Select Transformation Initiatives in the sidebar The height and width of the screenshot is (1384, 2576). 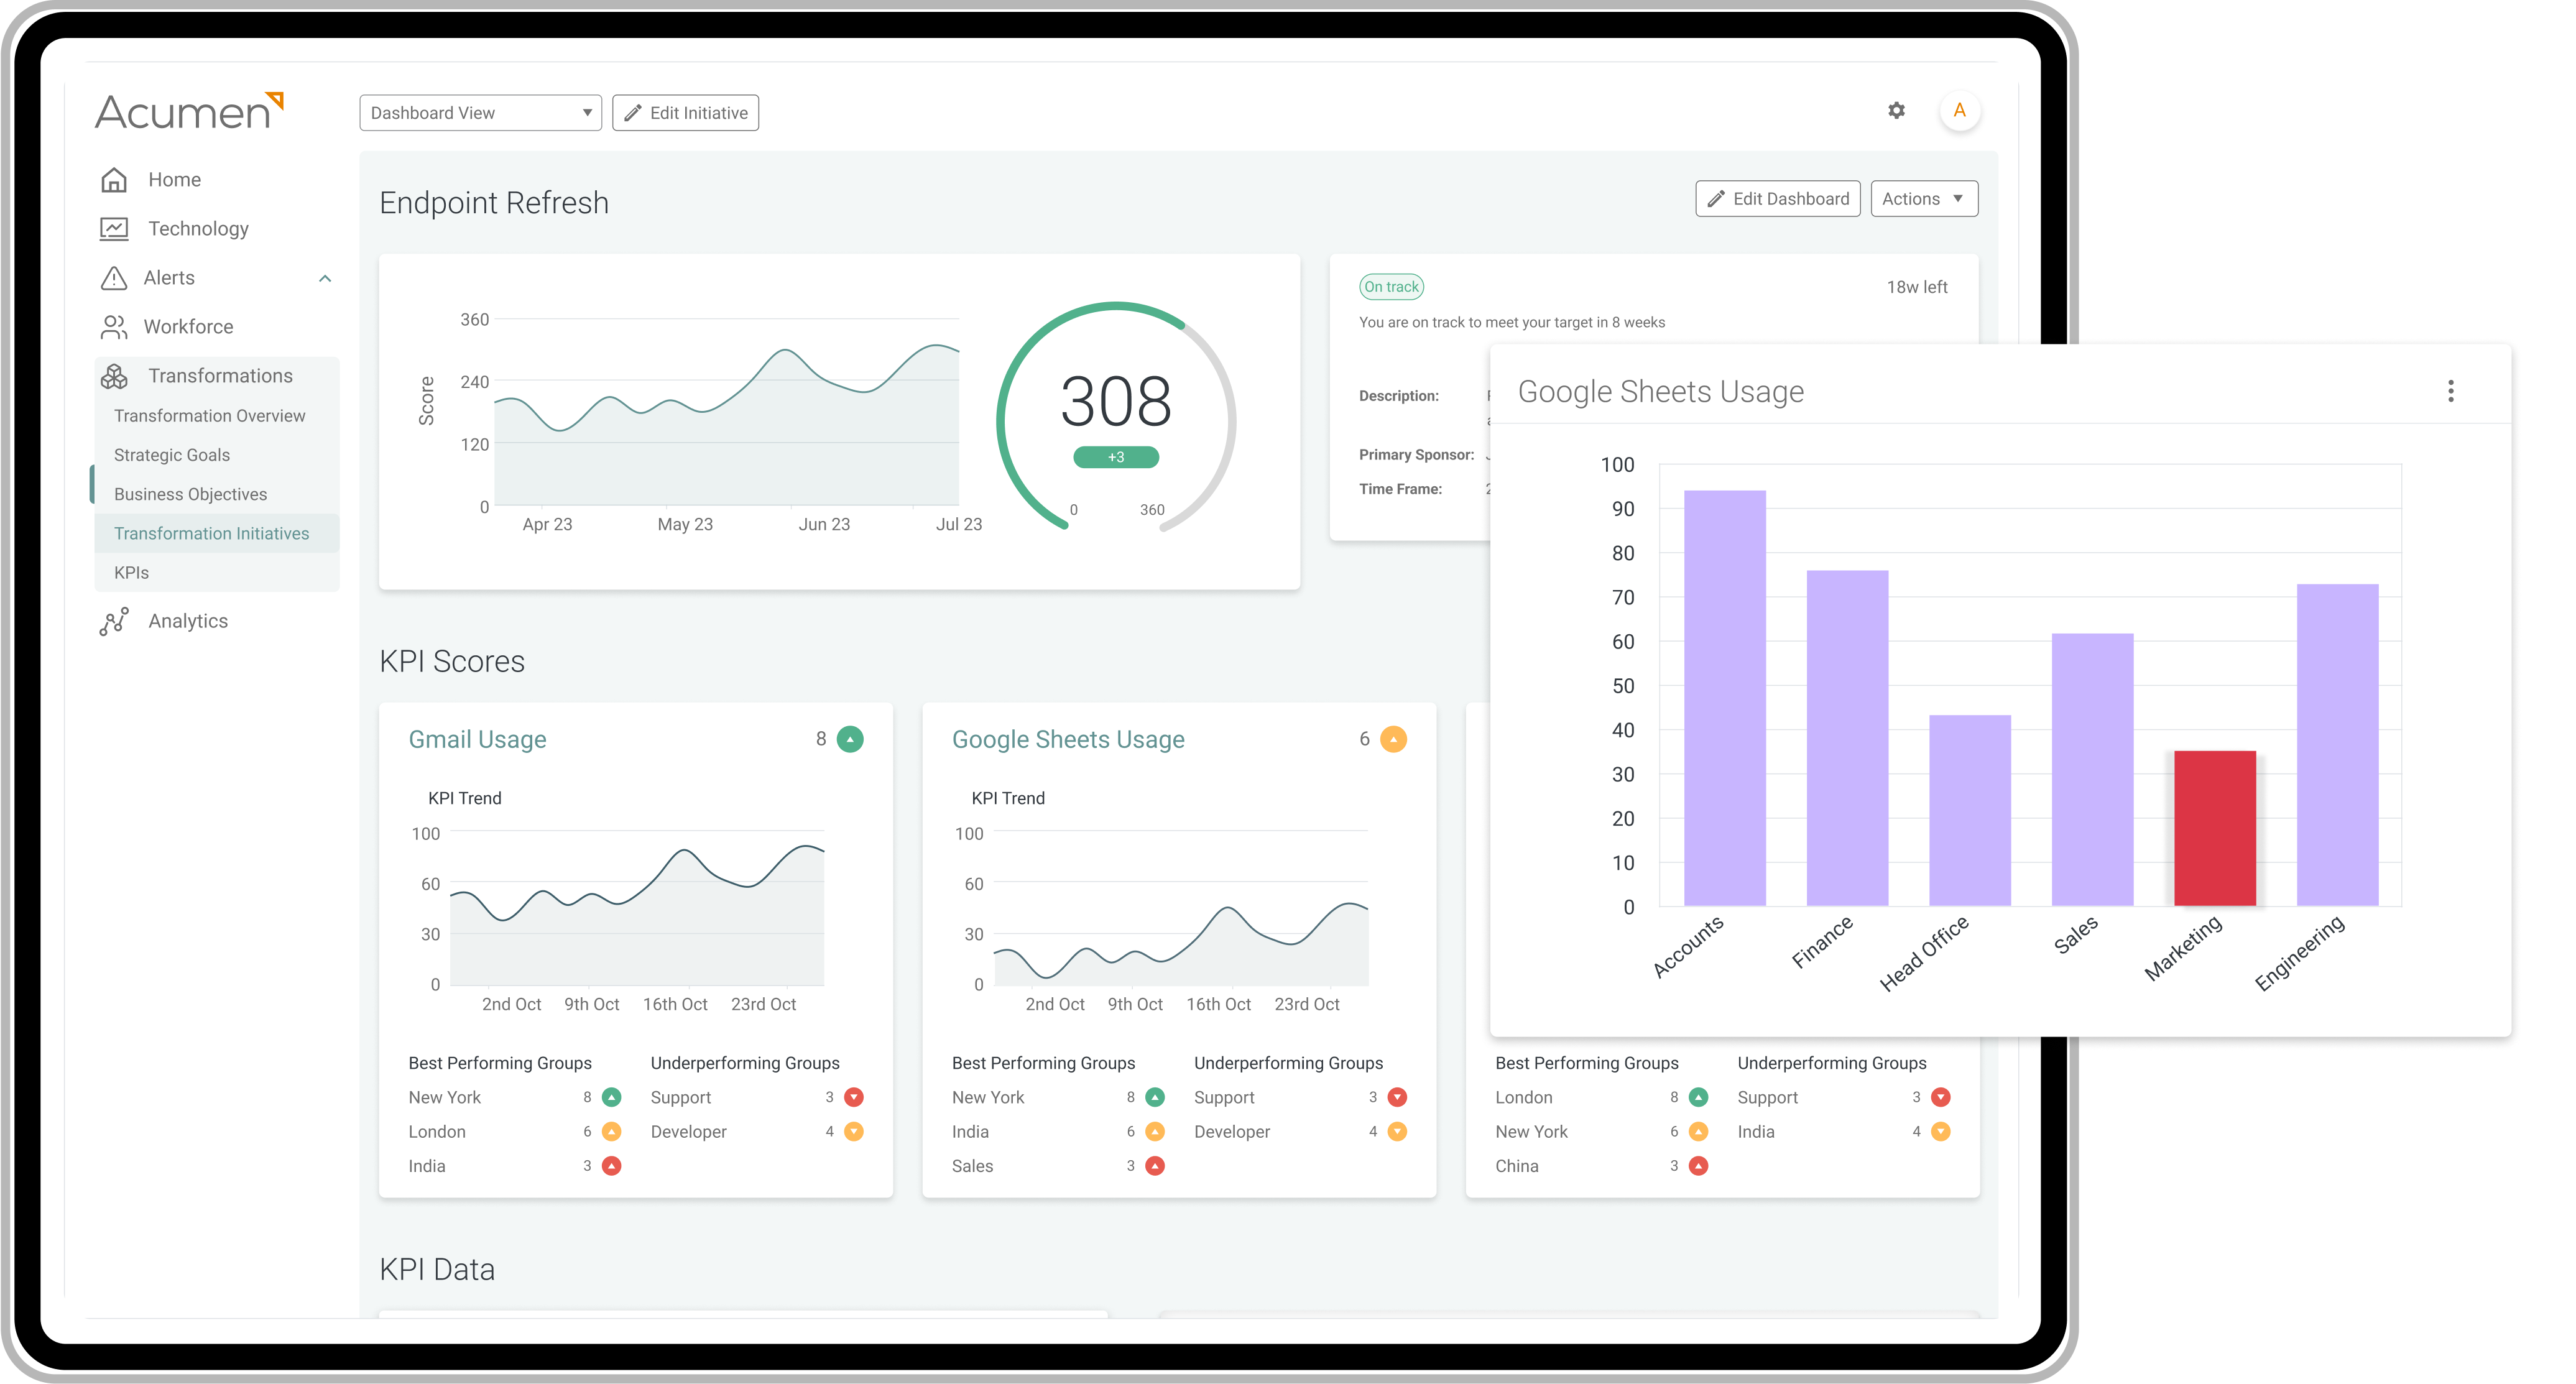click(x=212, y=533)
